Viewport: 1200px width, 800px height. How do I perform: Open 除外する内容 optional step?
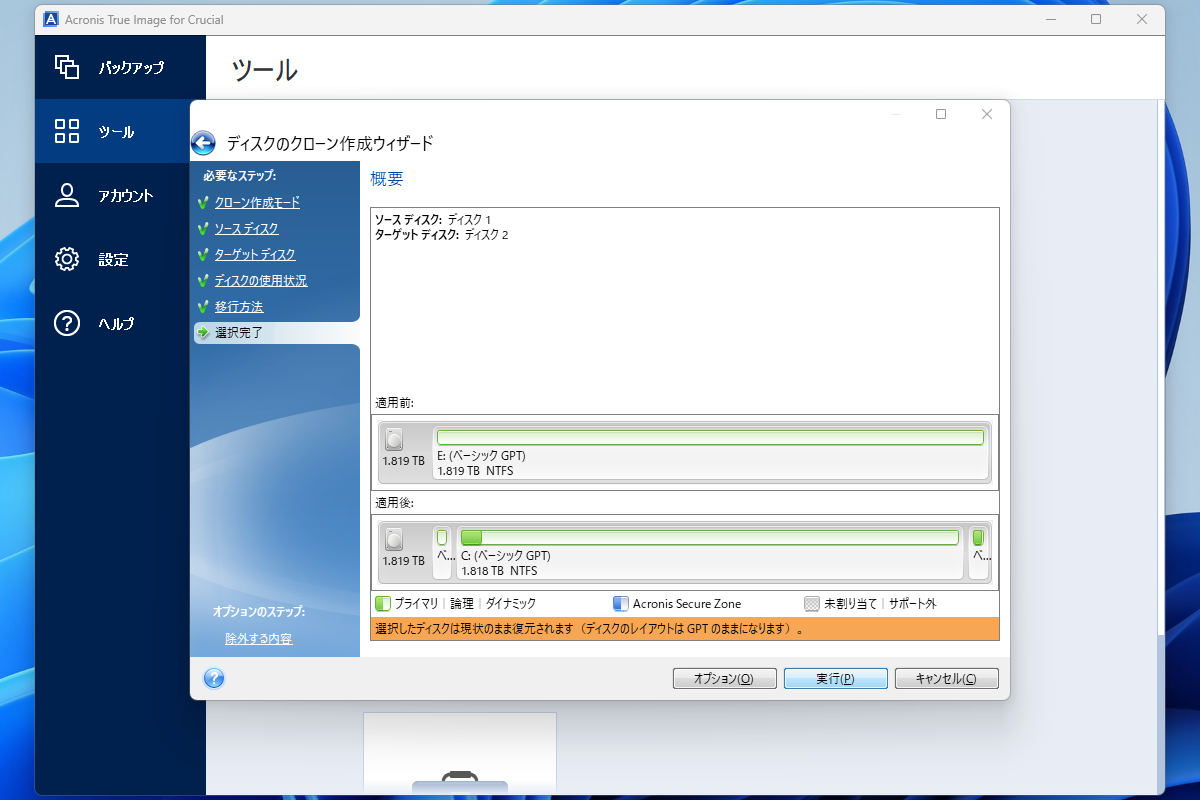259,638
